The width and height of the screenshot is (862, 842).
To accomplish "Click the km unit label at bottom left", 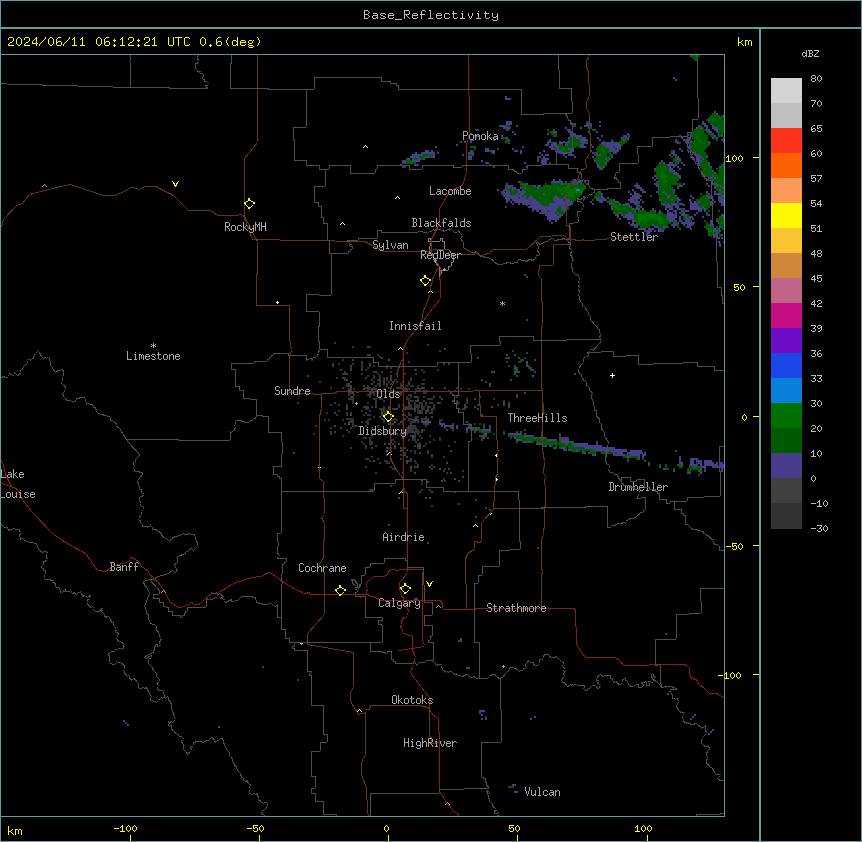I will tap(15, 830).
